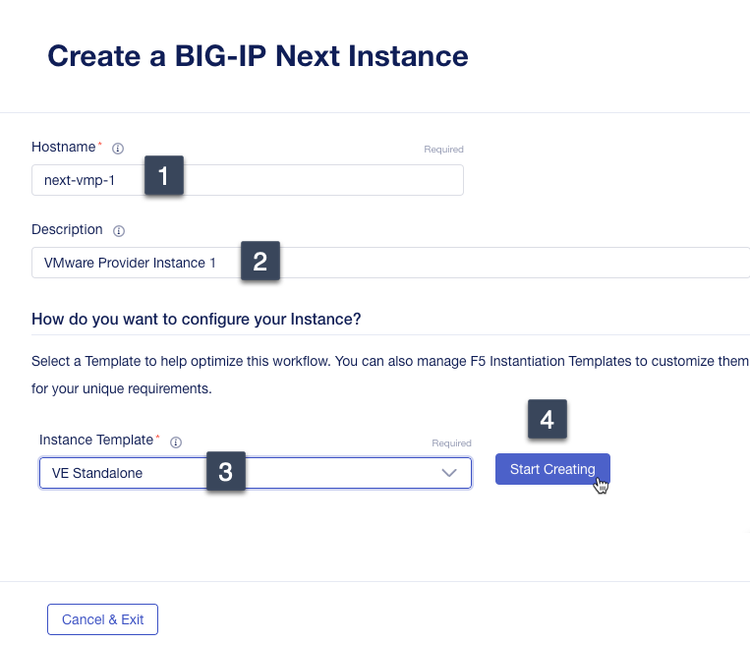
Task: Click the 'Select a Template to help optimize' paragraph
Action: (390, 375)
